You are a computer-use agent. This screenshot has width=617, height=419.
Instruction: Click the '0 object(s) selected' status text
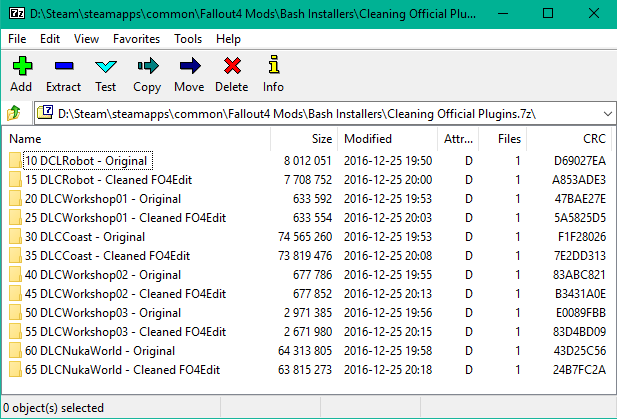[x=54, y=408]
